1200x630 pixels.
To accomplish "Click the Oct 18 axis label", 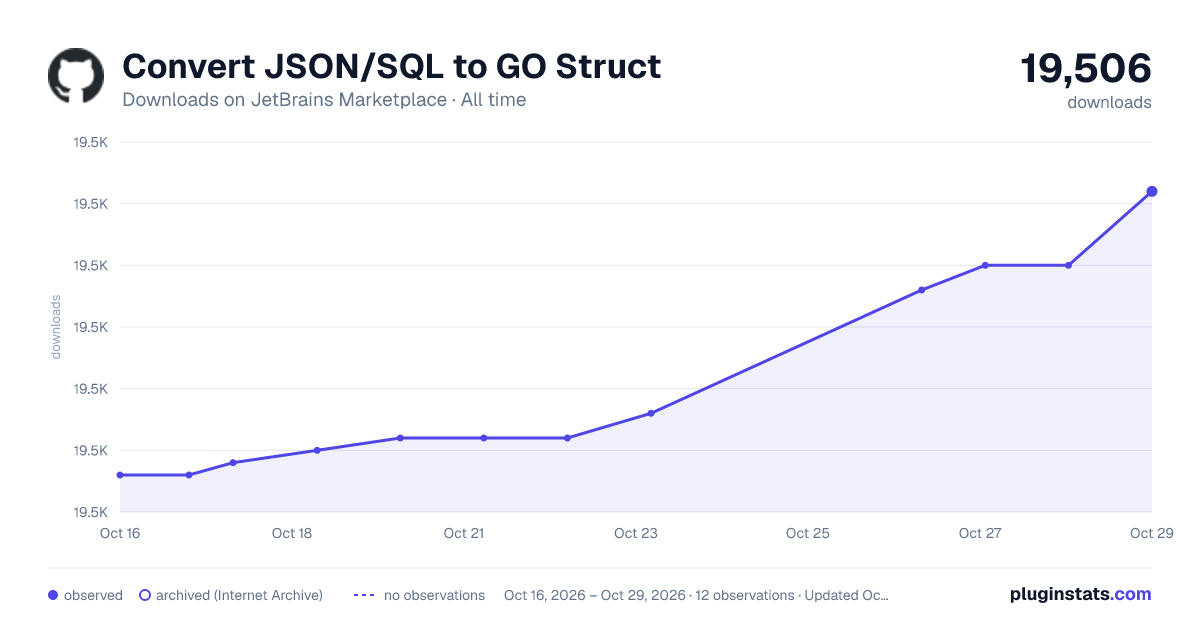I will pyautogui.click(x=292, y=533).
